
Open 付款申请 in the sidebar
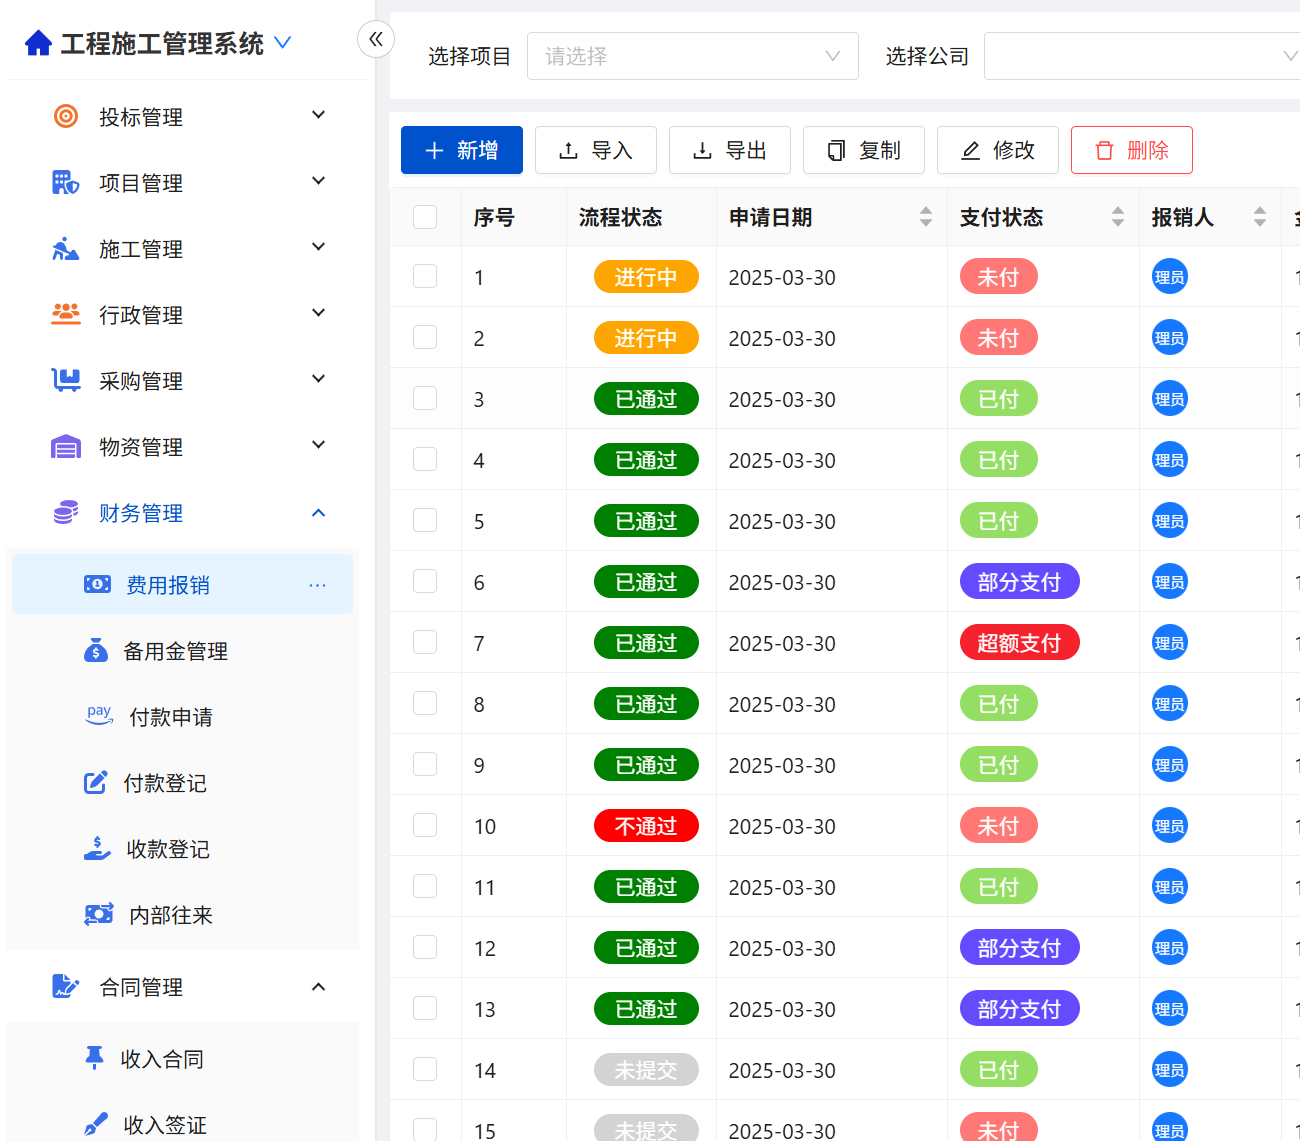170,717
